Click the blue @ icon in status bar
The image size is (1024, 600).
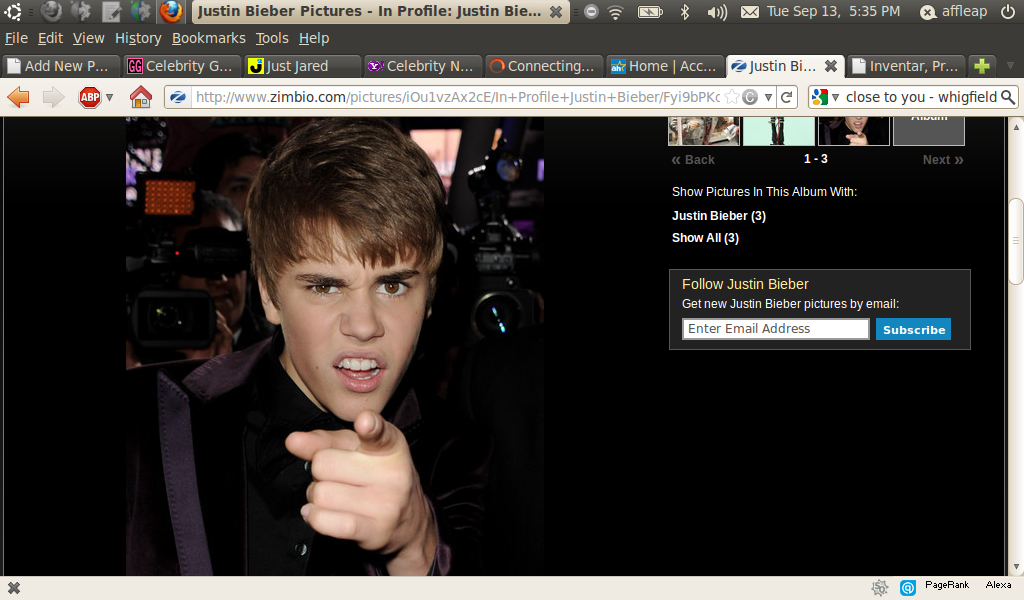[x=908, y=588]
